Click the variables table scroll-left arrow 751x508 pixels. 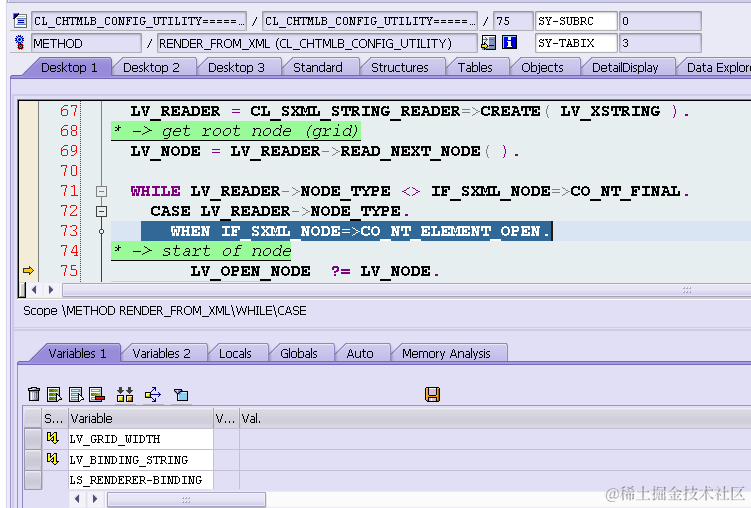(x=77, y=499)
